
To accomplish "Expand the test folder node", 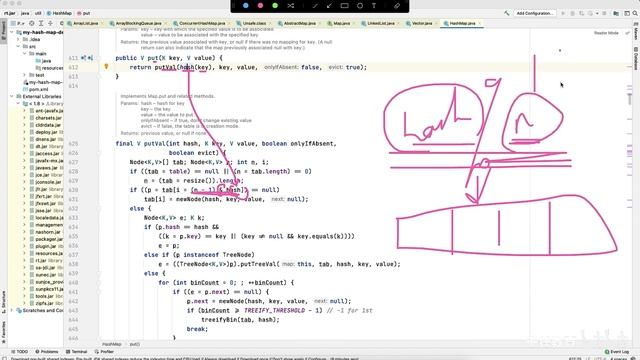I will point(24,75).
